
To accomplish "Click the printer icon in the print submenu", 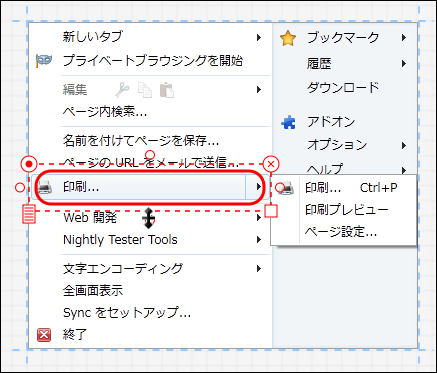I will point(286,188).
